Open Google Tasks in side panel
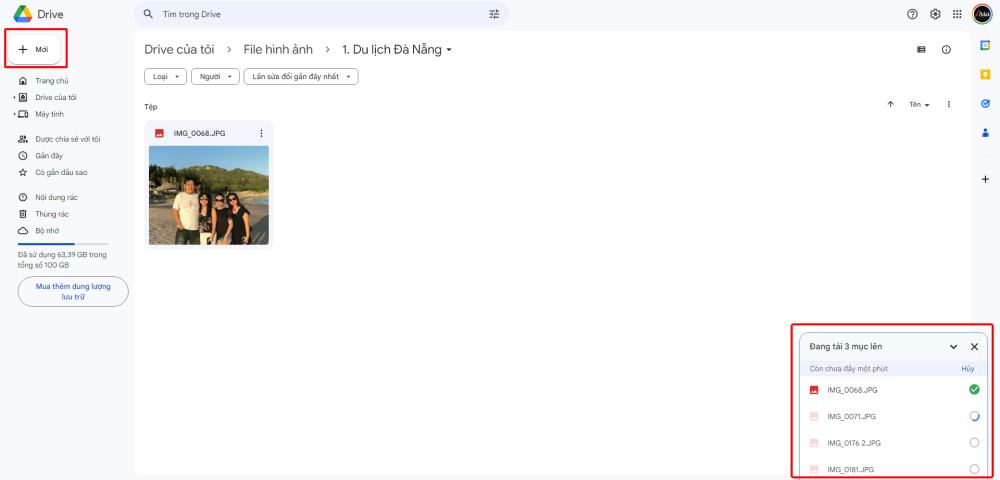Screen dimensions: 1000x480 click(985, 103)
